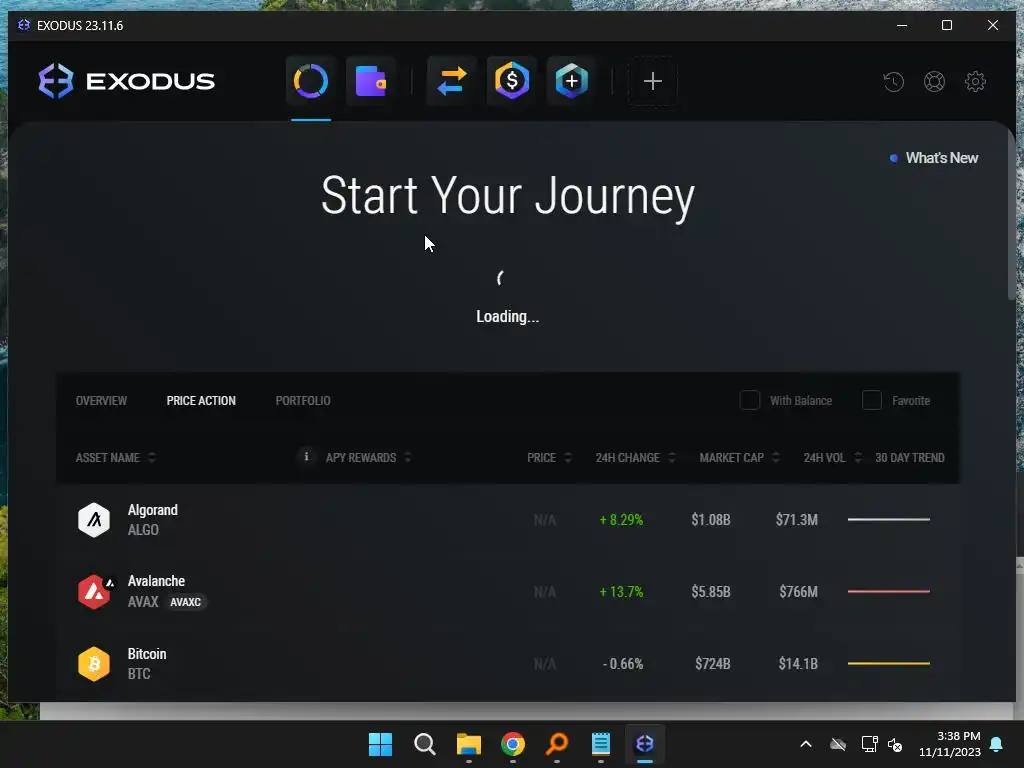This screenshot has width=1024, height=768.
Task: Click the Algorand asset icon
Action: [94, 520]
